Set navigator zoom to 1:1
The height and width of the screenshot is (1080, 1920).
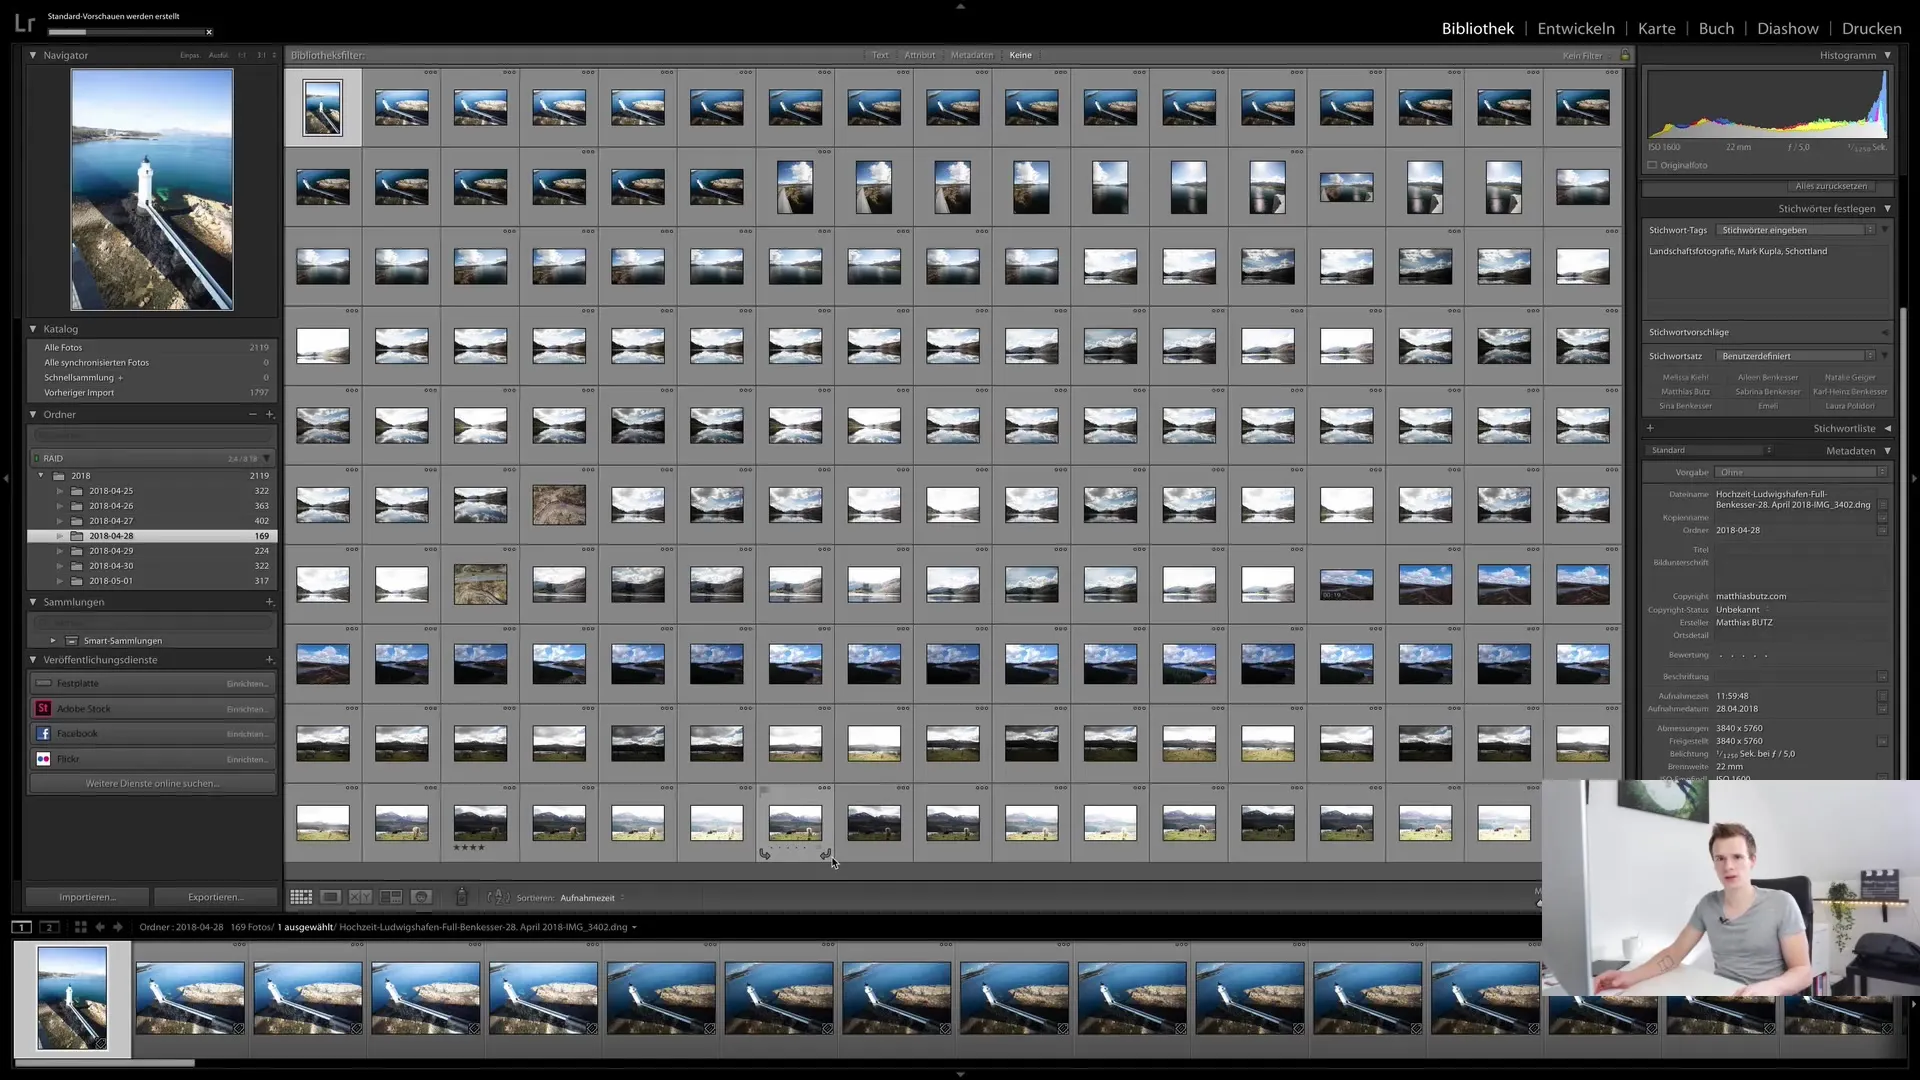click(x=243, y=55)
